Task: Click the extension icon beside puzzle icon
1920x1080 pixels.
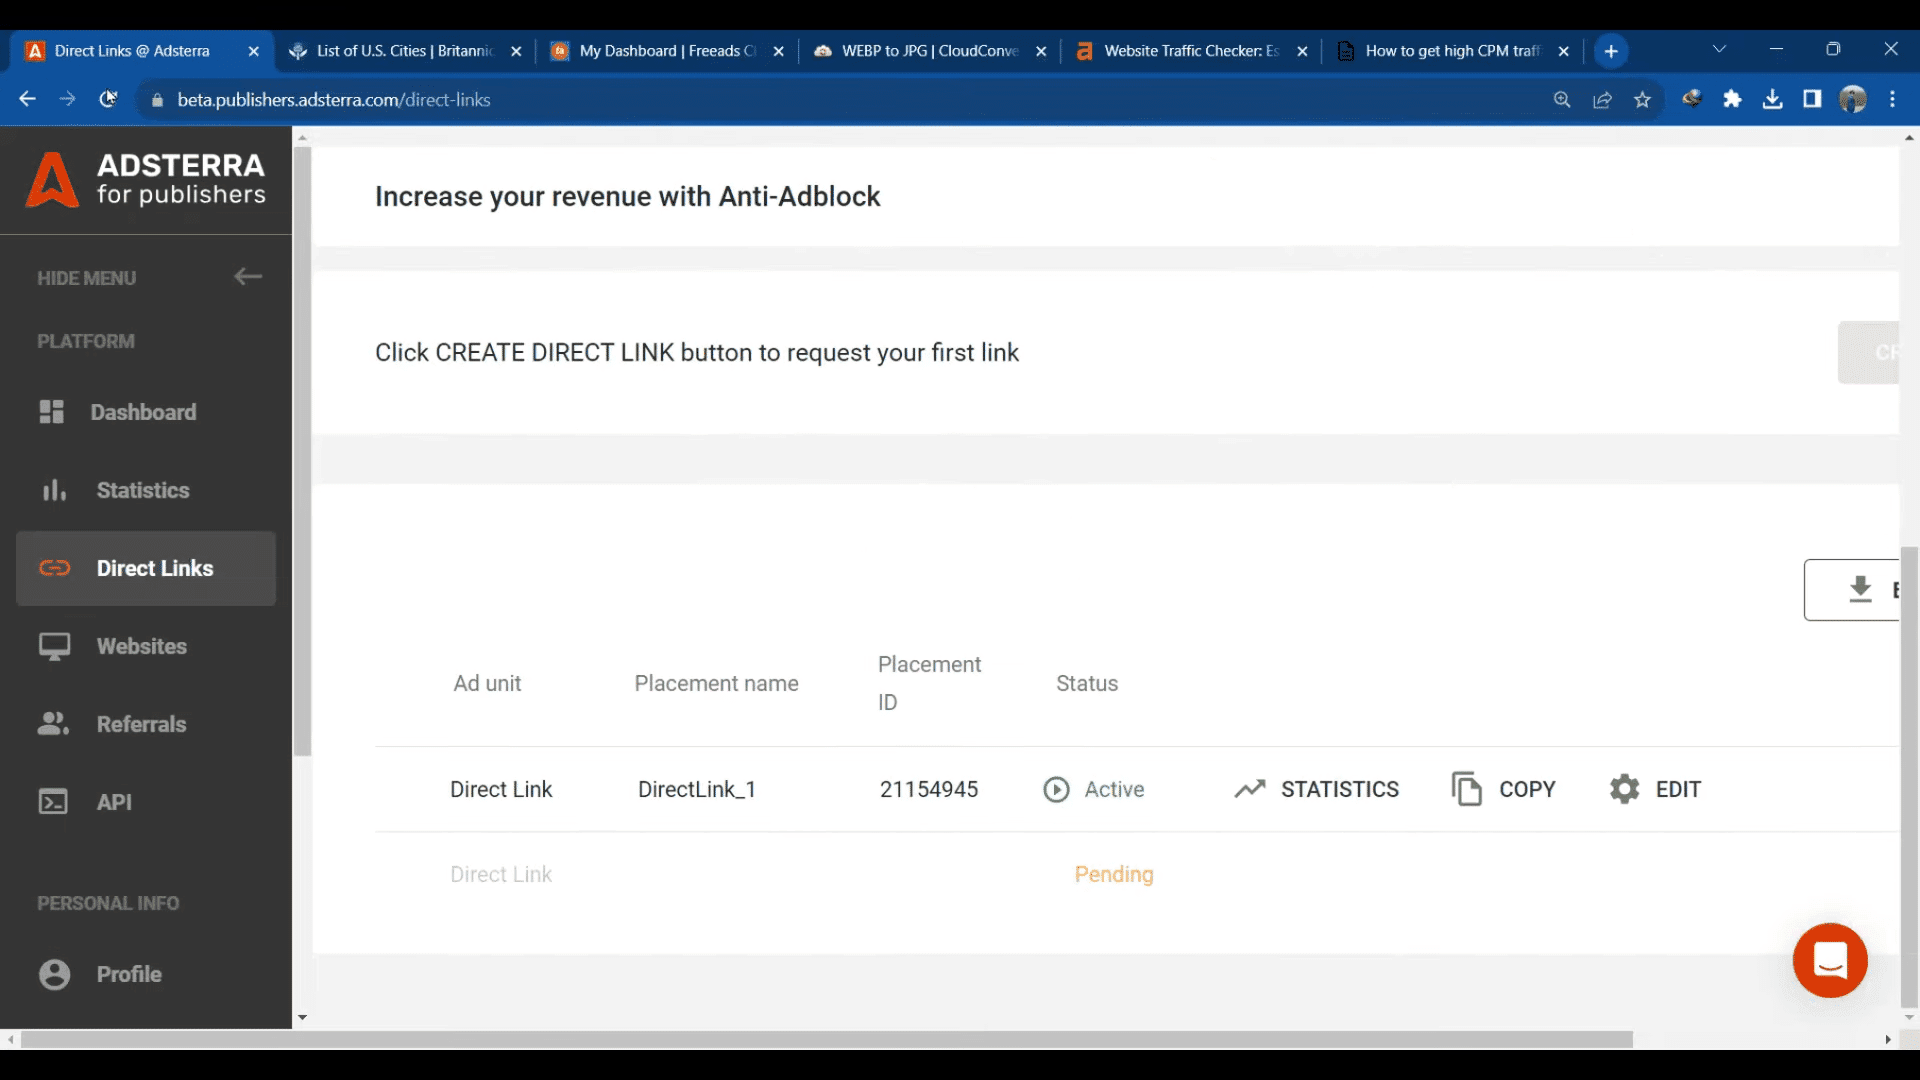Action: (1692, 99)
